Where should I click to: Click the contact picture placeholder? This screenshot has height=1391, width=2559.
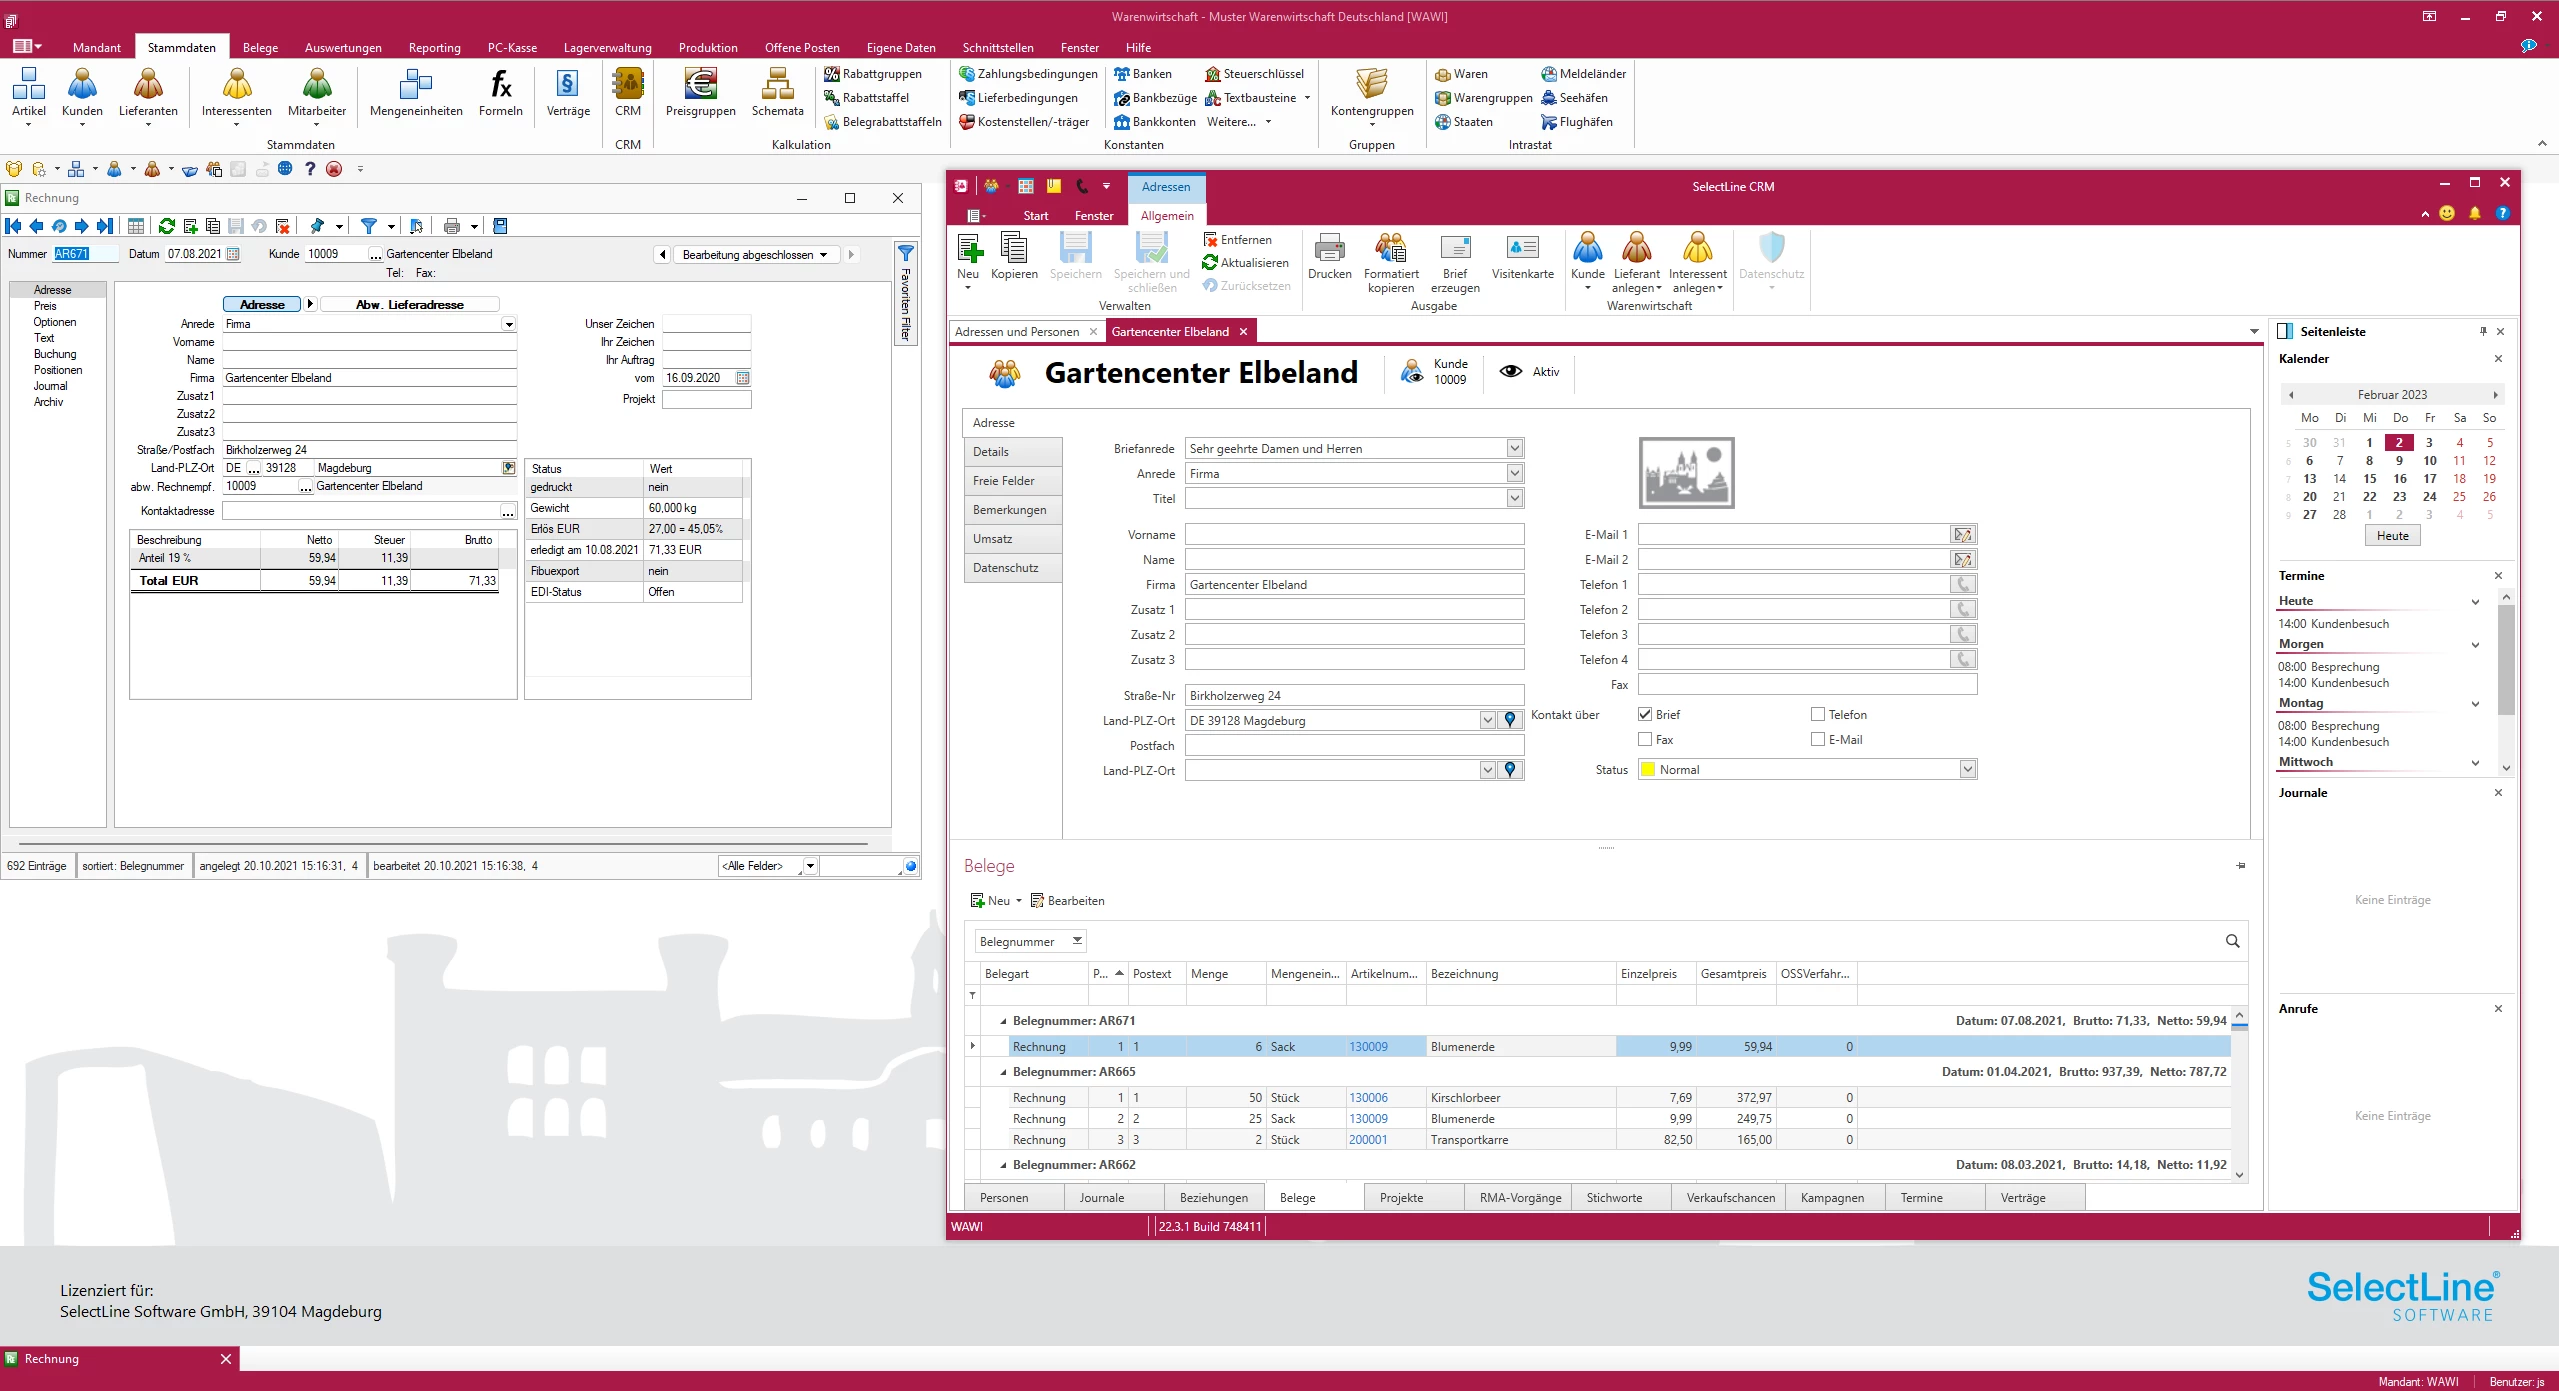coord(1686,473)
